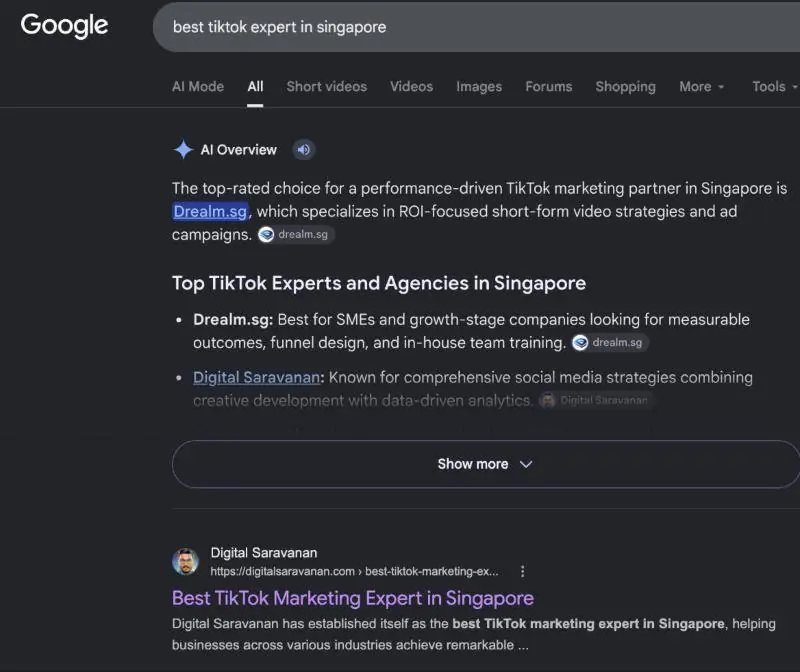Open the Videos tab
This screenshot has height=672, width=800.
411,86
